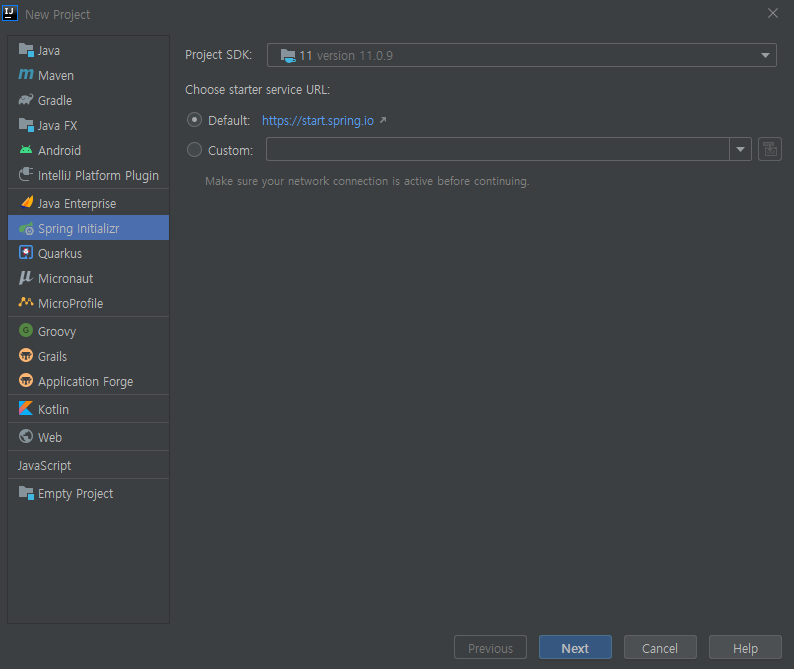Screen dimensions: 794x669
Task: Choose Maven project type
Action: click(89, 75)
